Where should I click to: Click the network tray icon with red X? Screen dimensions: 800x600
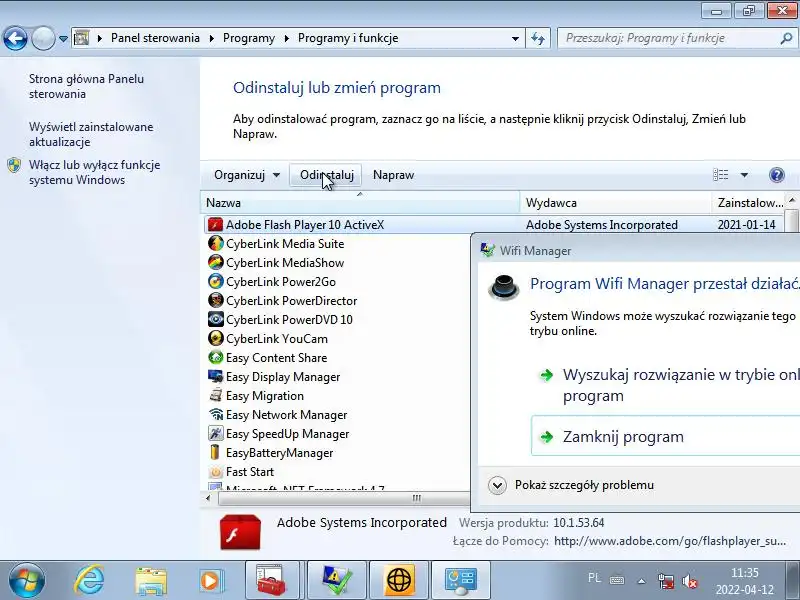(666, 582)
